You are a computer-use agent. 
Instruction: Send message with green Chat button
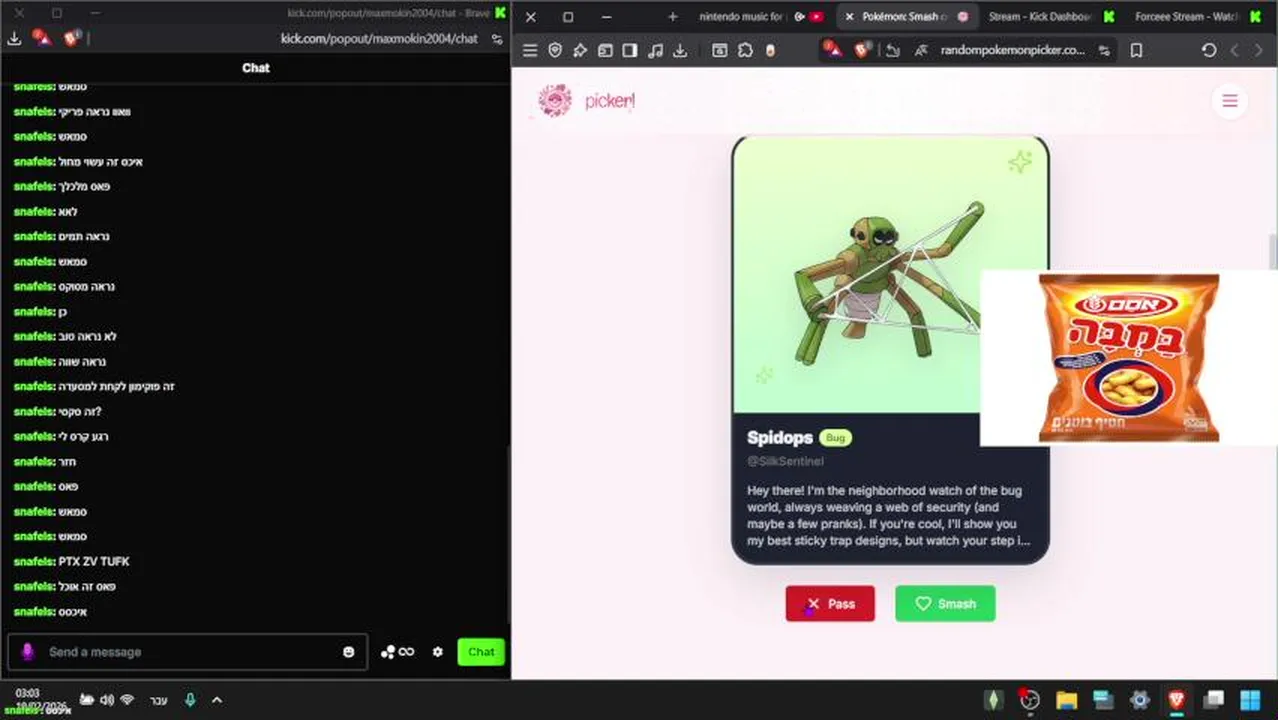tap(481, 651)
